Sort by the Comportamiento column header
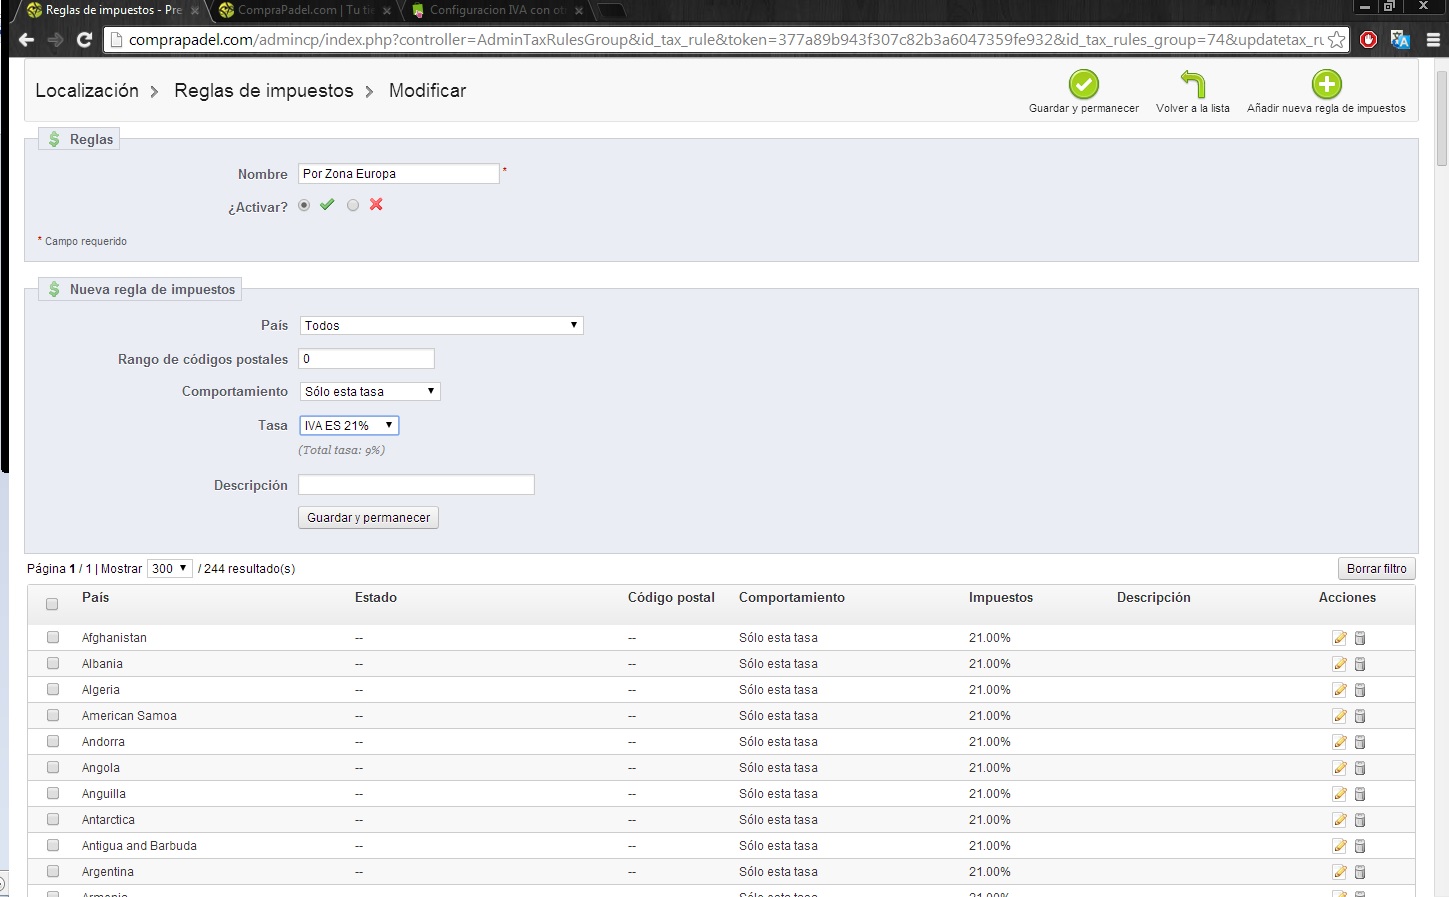Viewport: 1449px width, 897px height. tap(792, 598)
